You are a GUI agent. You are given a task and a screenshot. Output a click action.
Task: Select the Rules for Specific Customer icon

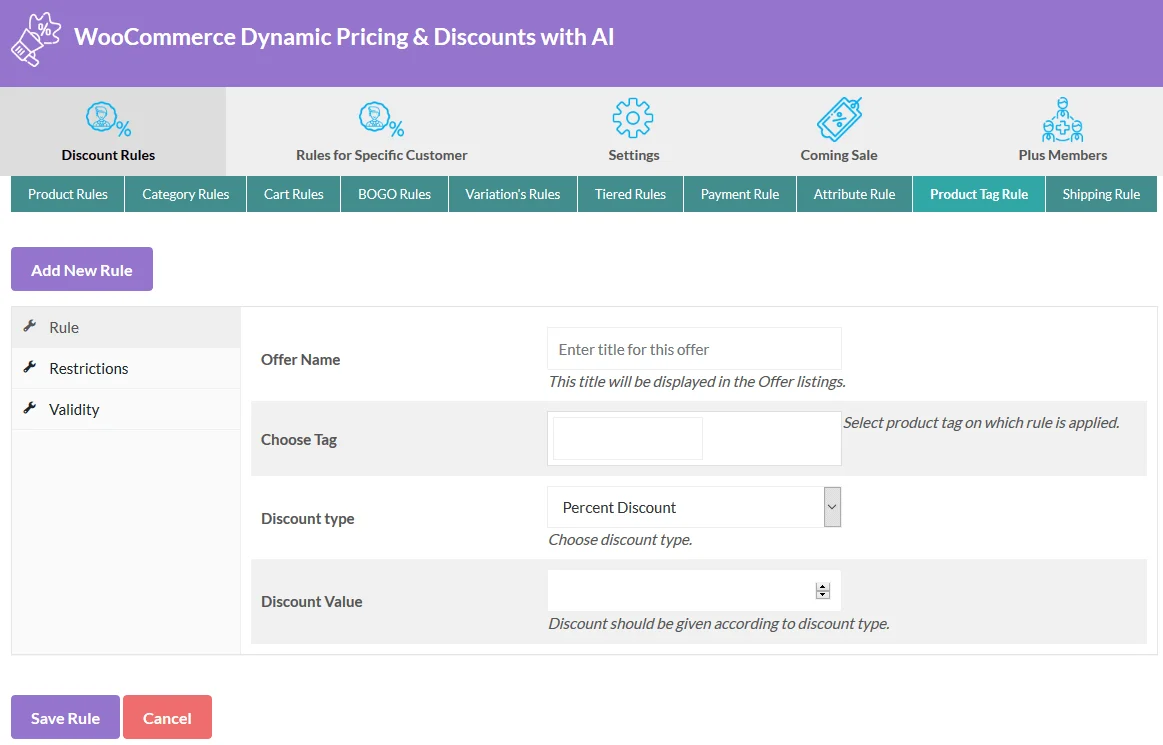(381, 118)
